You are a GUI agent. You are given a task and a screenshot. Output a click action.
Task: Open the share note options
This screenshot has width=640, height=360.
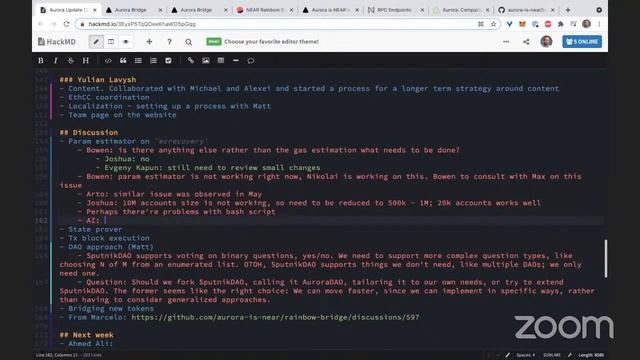point(526,42)
